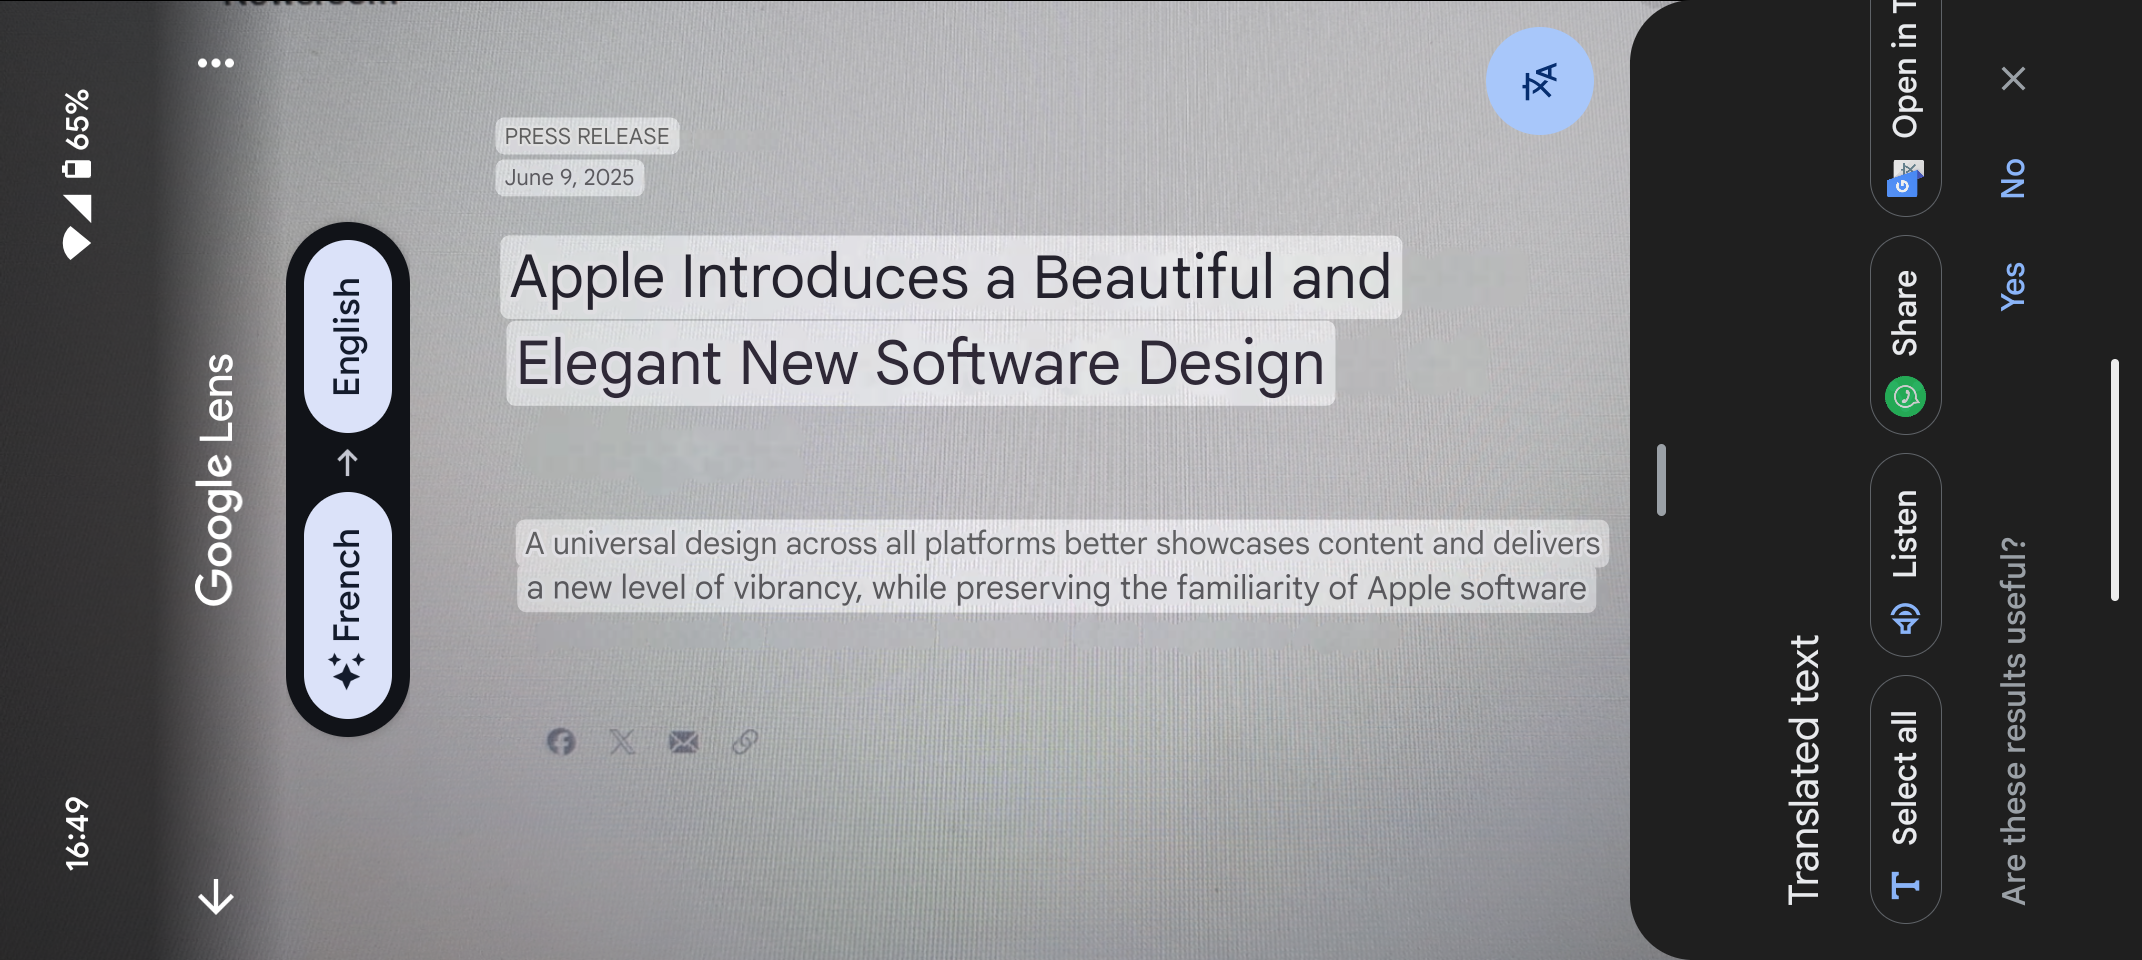Screen dimensions: 2142x960
Task: Click the X (Twitter) share icon
Action: point(622,742)
